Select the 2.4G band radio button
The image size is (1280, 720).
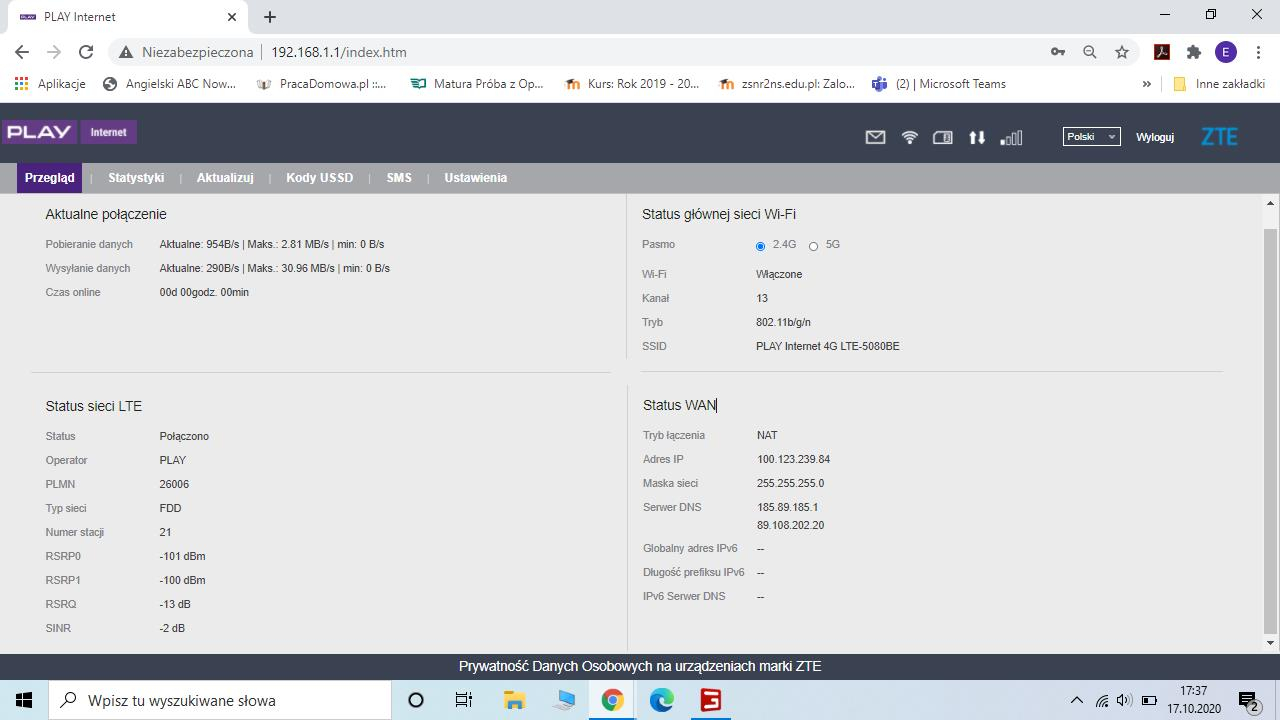coord(760,245)
